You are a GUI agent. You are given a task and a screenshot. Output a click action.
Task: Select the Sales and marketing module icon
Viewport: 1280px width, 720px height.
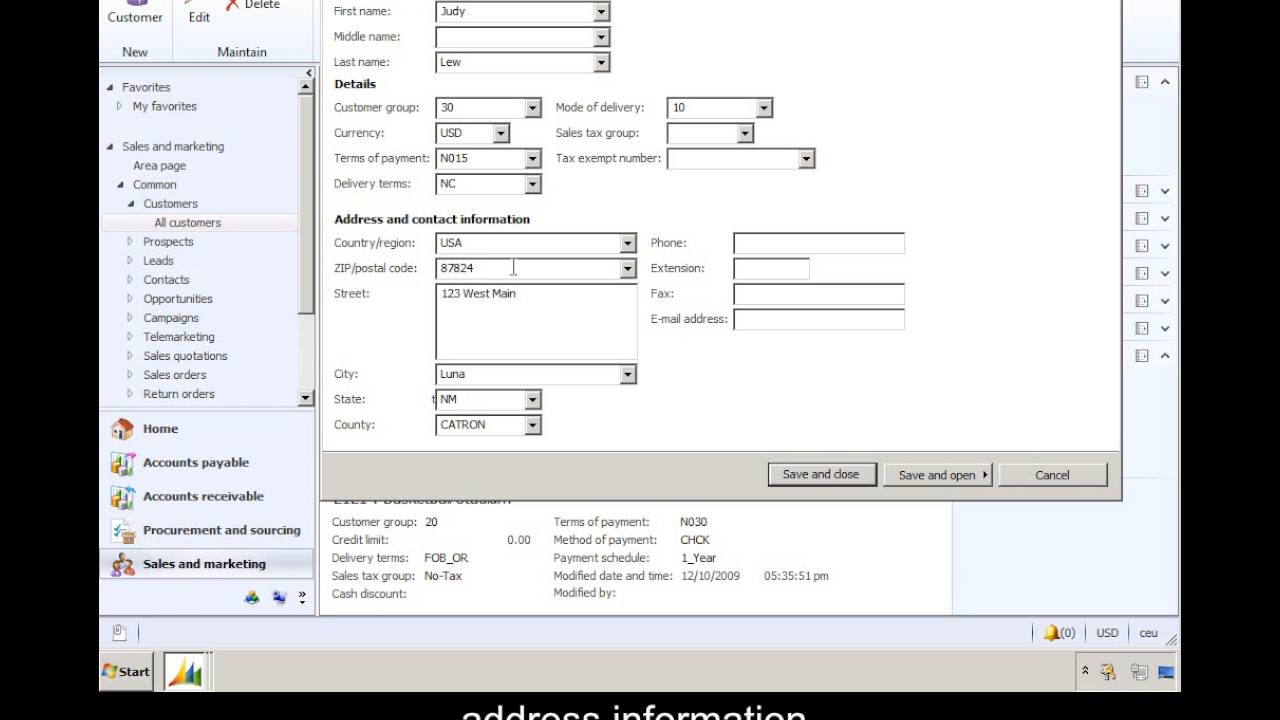coord(122,564)
